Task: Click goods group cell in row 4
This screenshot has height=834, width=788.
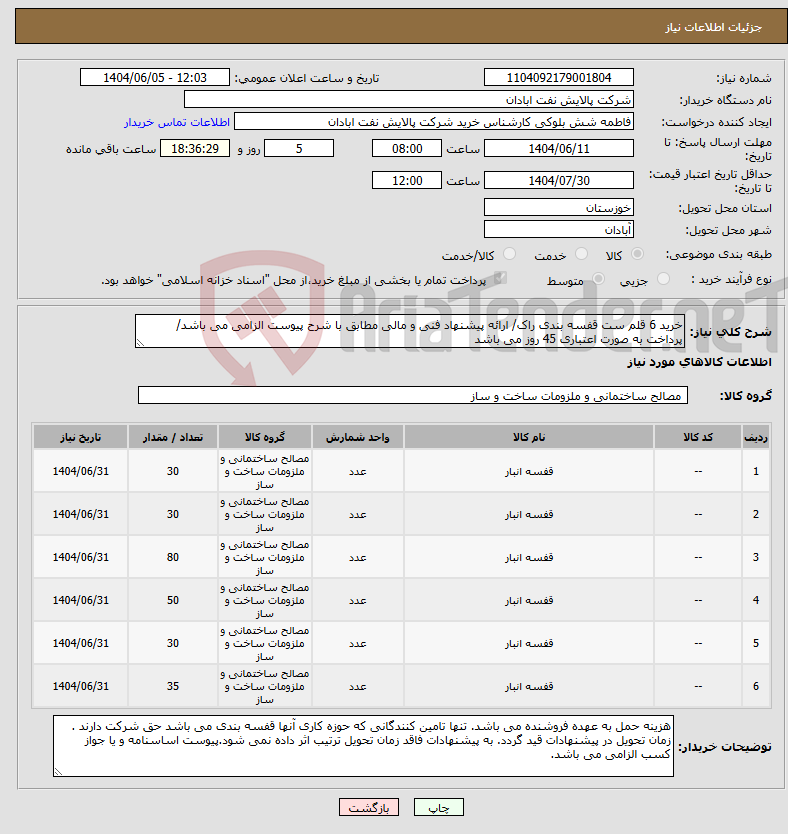Action: (265, 601)
